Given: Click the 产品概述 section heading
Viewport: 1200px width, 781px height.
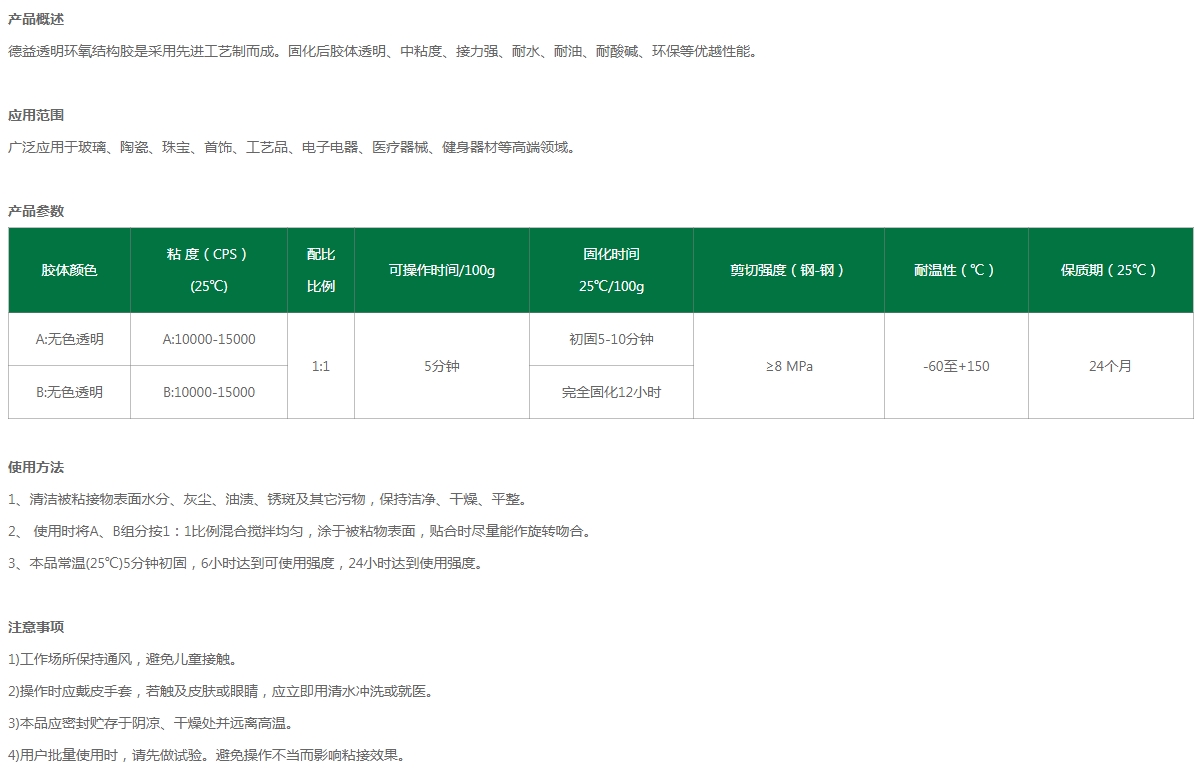Looking at the screenshot, I should 36,19.
